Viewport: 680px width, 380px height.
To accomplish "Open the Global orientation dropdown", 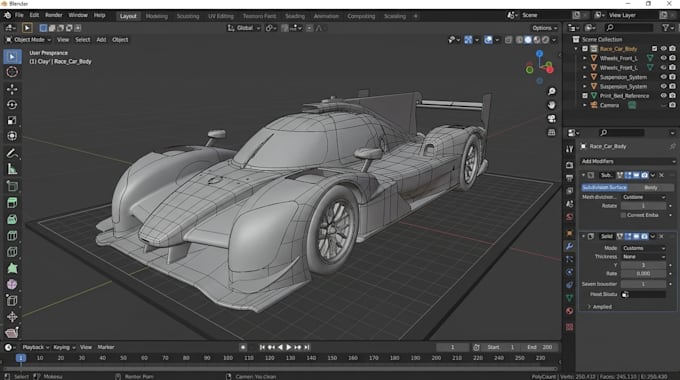I will click(x=244, y=28).
